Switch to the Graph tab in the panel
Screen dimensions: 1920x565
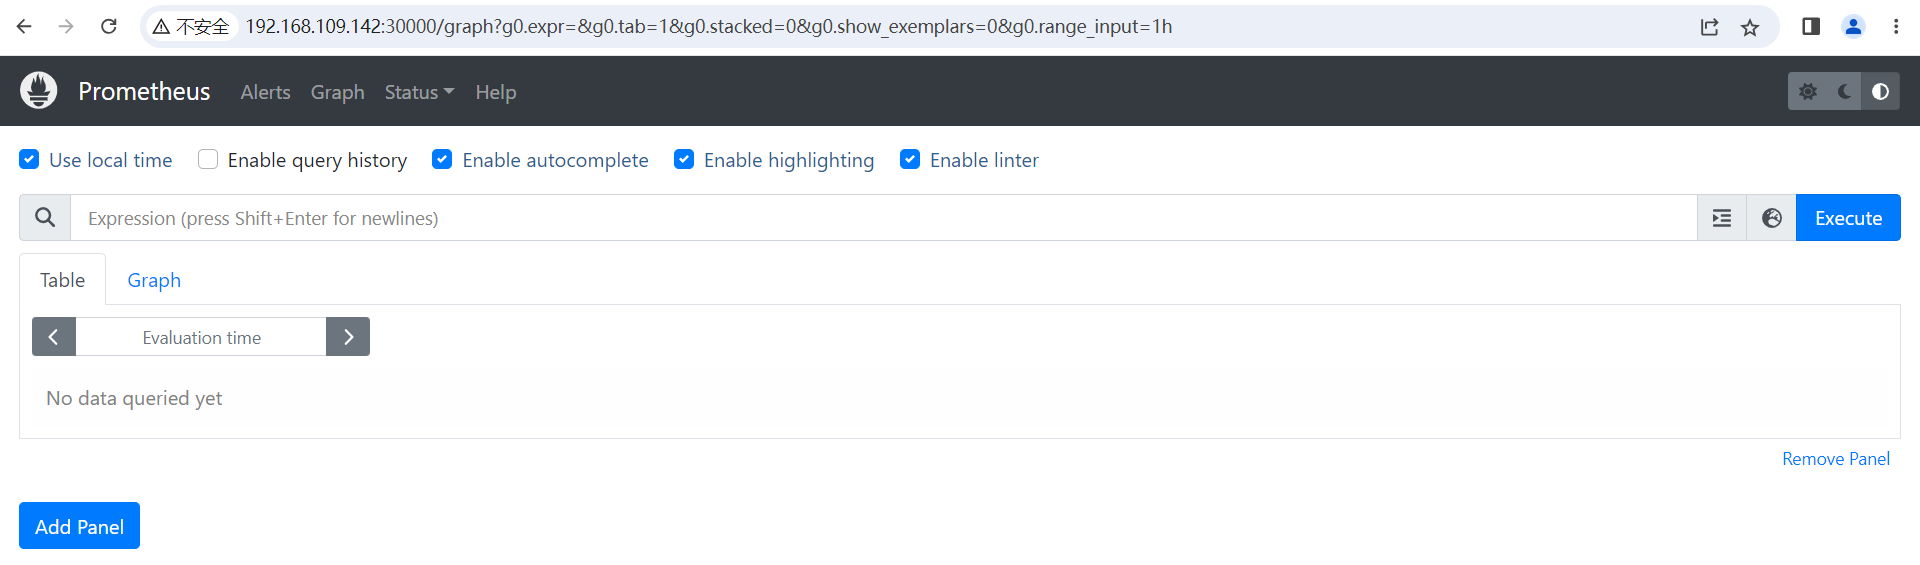154,280
